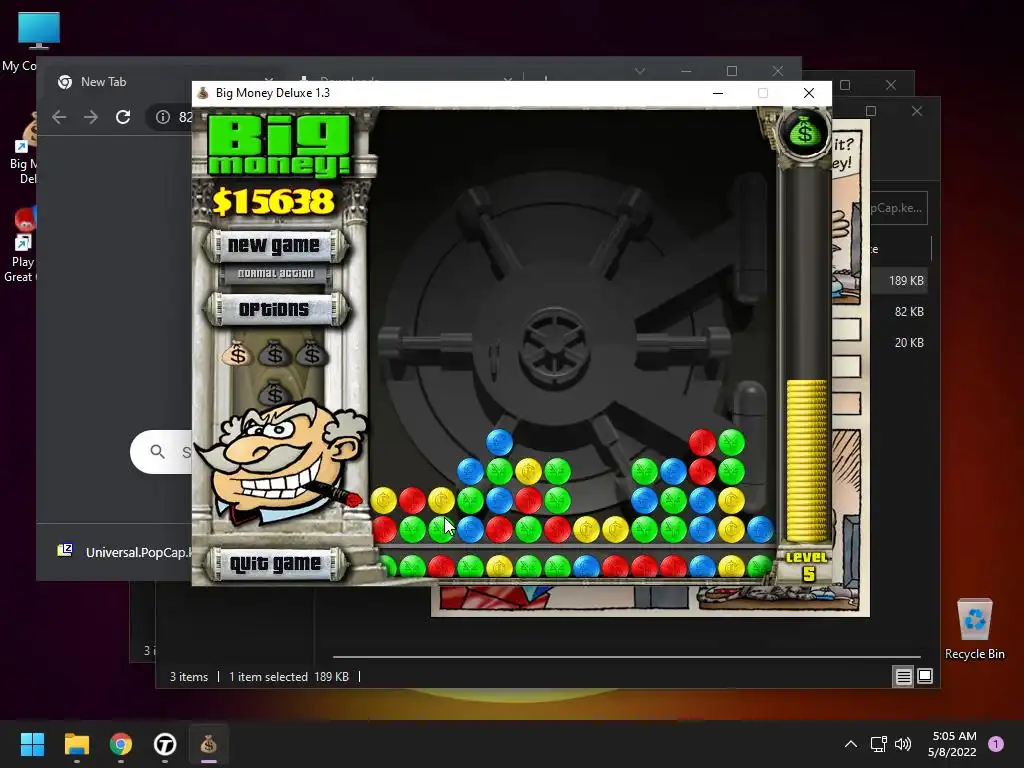Click the search box in File Explorer
The height and width of the screenshot is (768, 1024).
coord(899,208)
